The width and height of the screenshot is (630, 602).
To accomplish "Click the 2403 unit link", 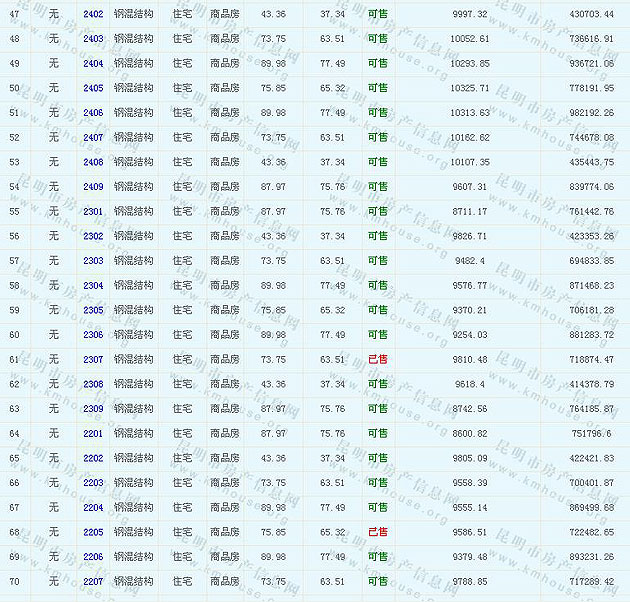I will pyautogui.click(x=93, y=39).
